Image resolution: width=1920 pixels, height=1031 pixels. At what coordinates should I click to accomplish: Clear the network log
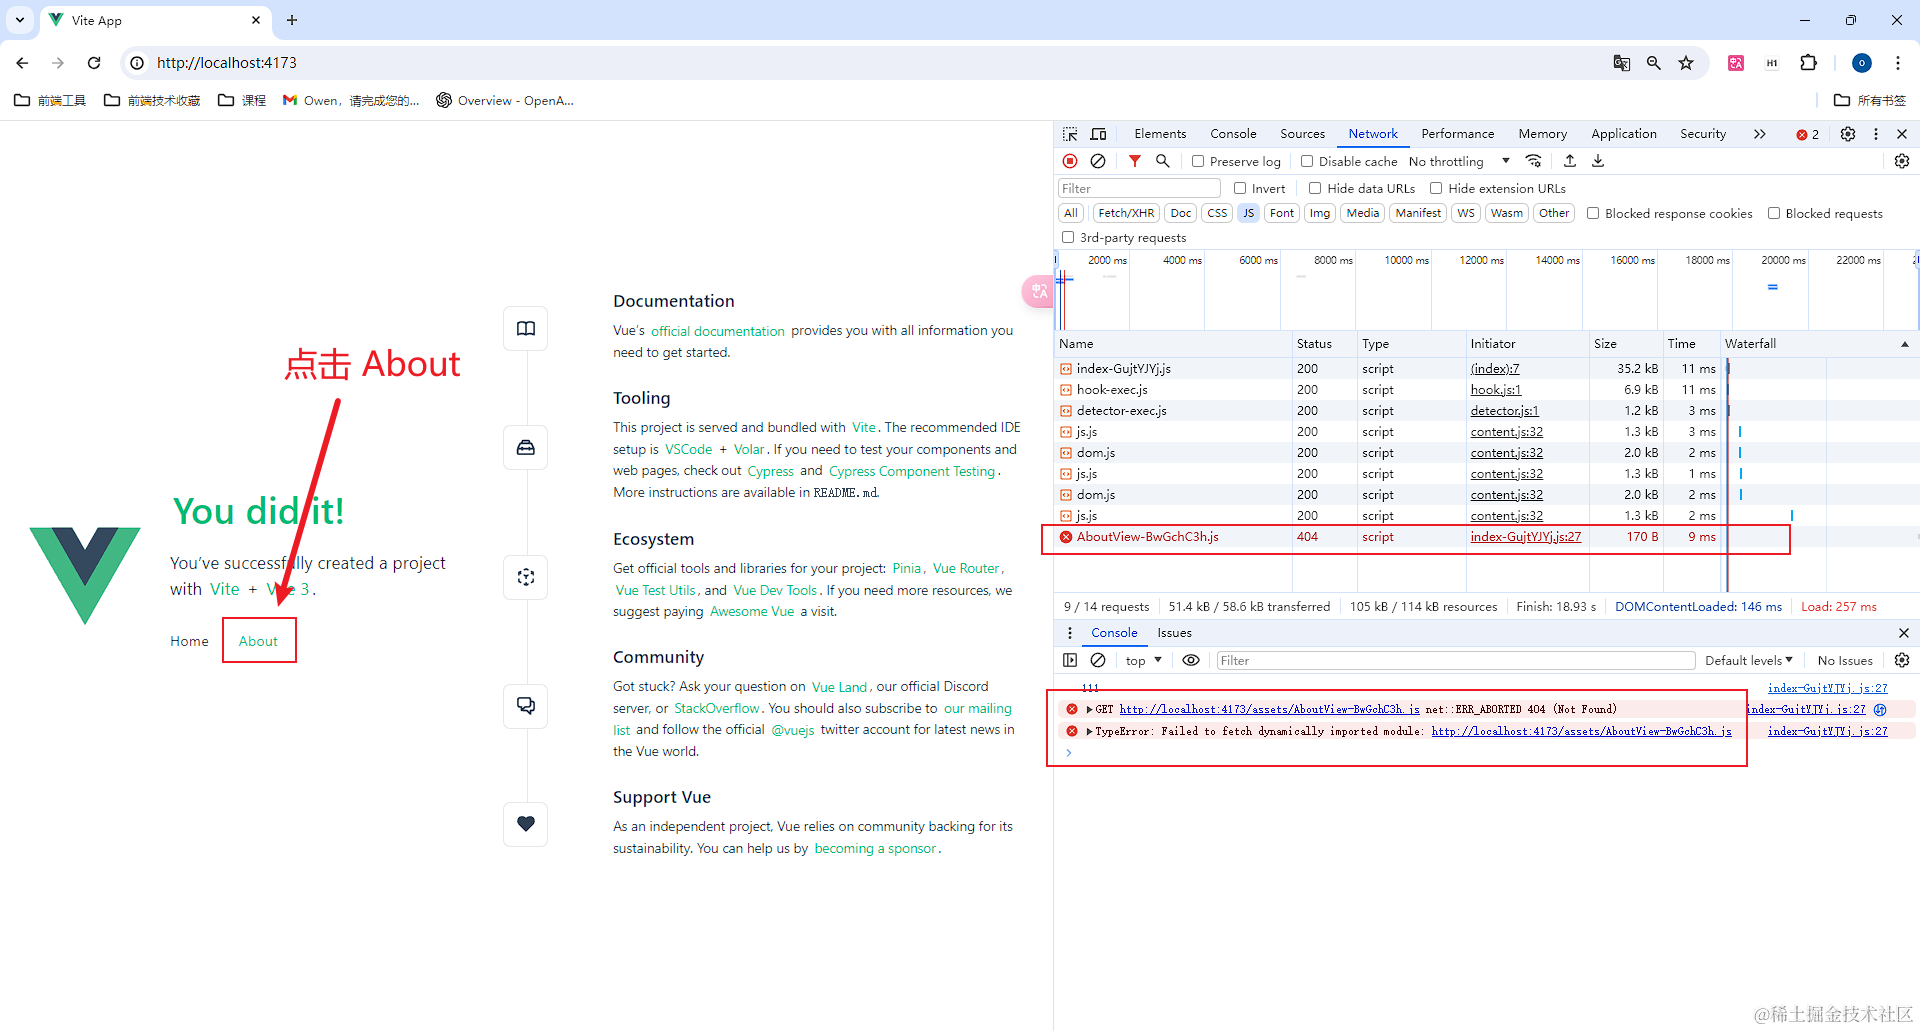click(1098, 161)
